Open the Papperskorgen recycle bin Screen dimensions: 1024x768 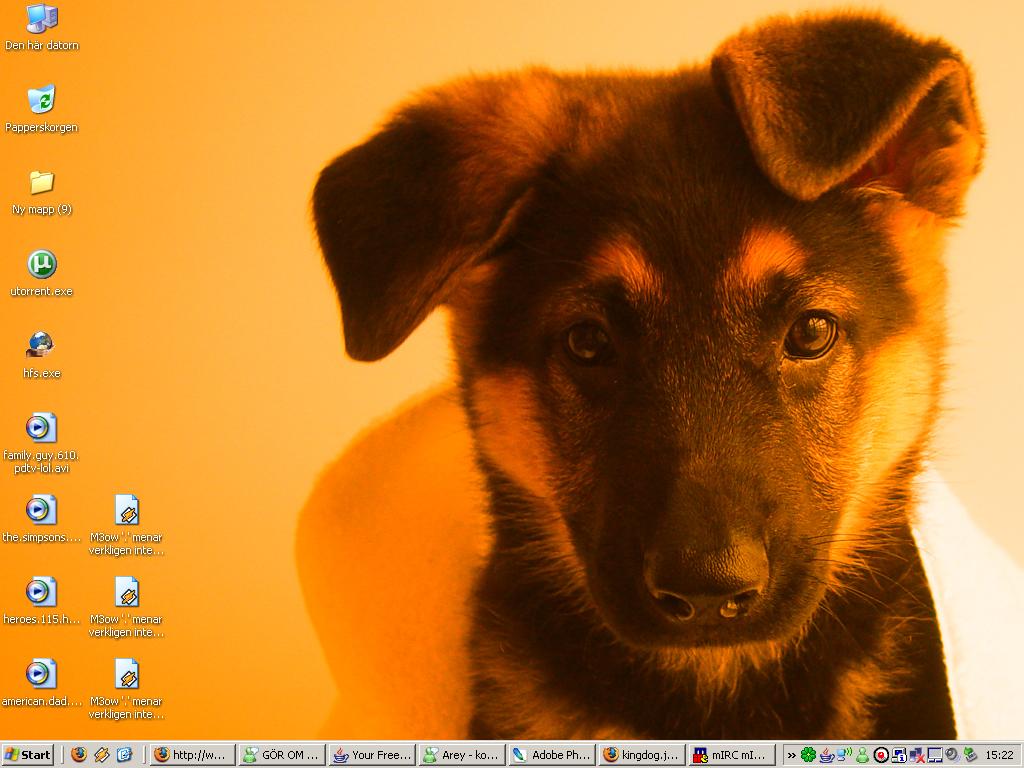point(41,101)
